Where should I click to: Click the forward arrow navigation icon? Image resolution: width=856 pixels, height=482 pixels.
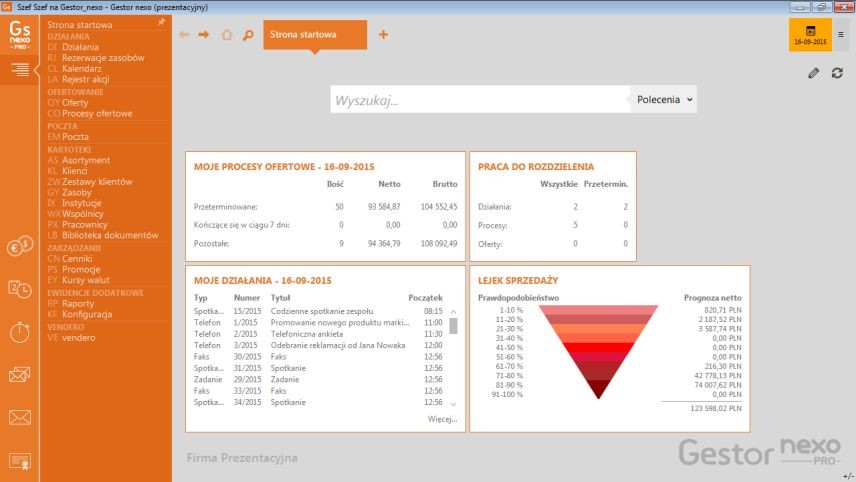204,35
